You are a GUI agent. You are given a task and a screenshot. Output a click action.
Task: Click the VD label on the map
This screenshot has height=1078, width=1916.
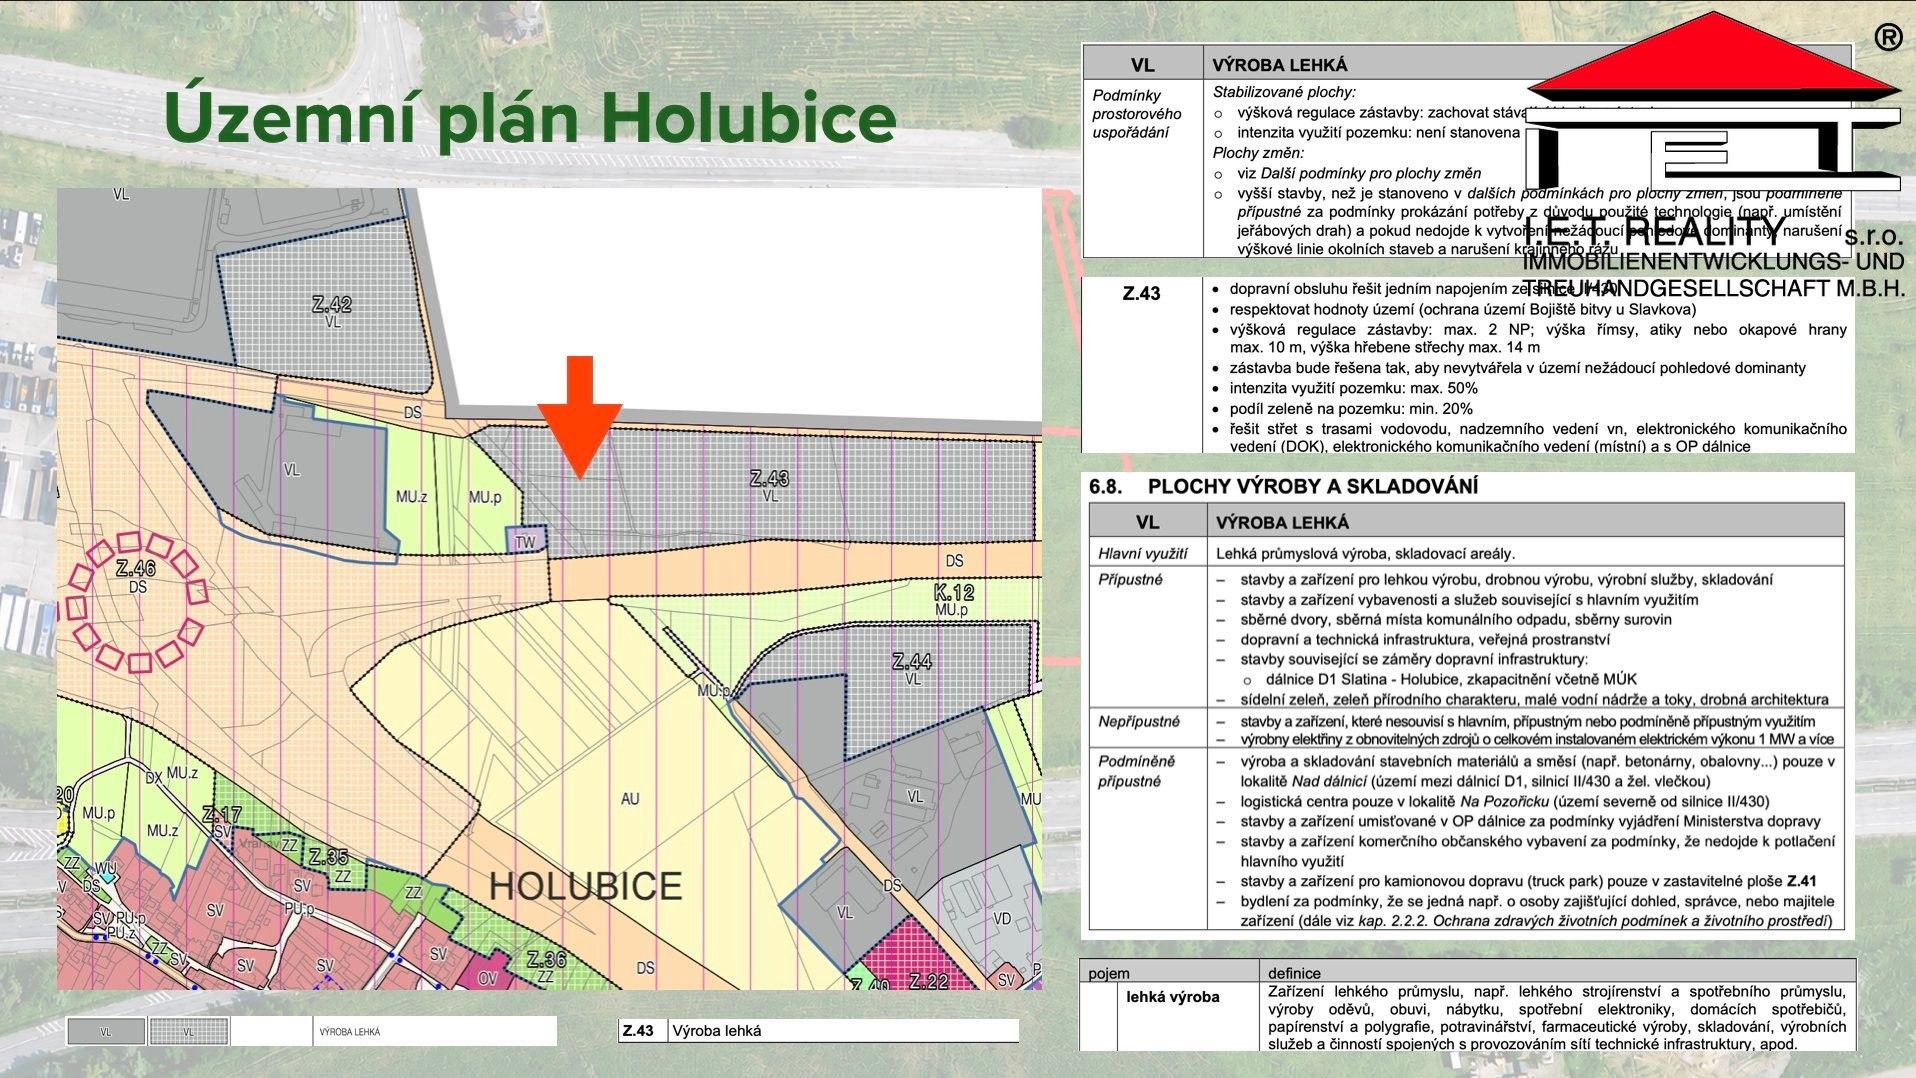pyautogui.click(x=1002, y=919)
